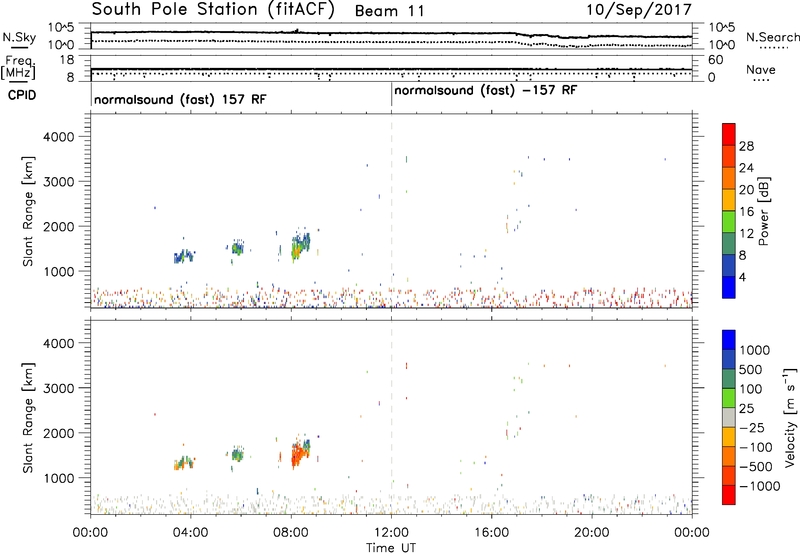Click the 08:30 UT scatter cluster in the power panel
800x554 pixels.
[x=300, y=246]
